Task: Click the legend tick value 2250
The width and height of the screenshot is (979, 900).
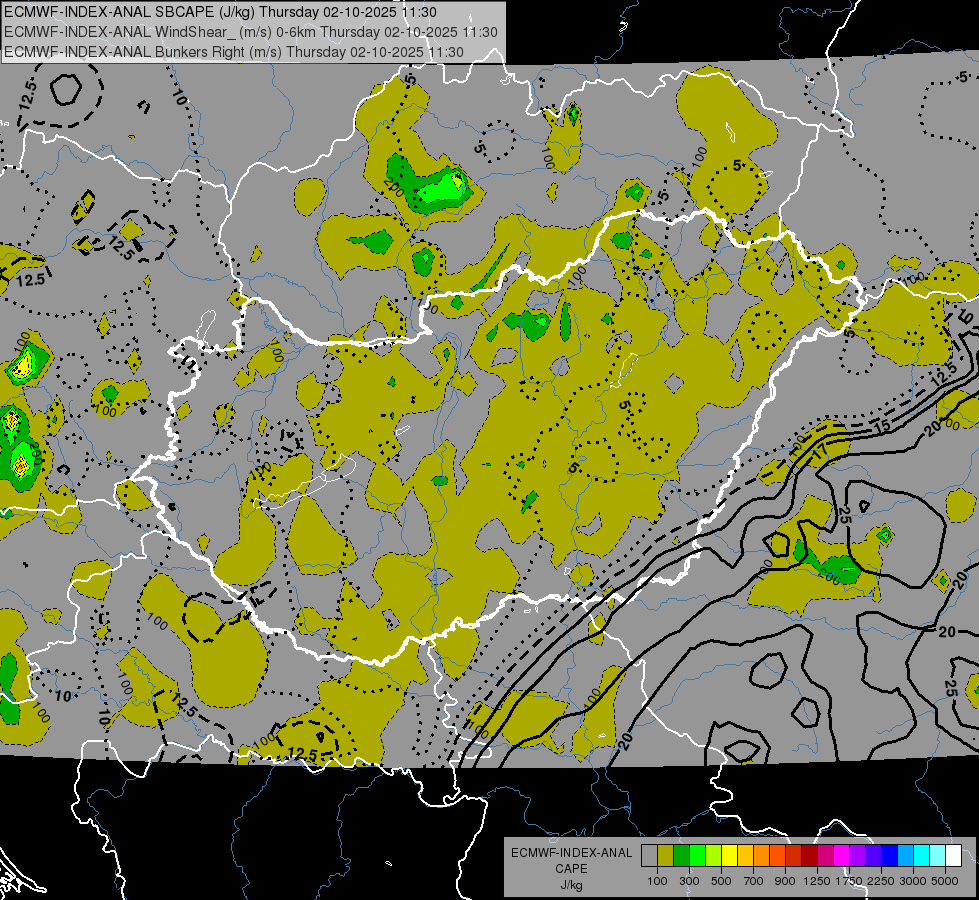Action: [882, 881]
